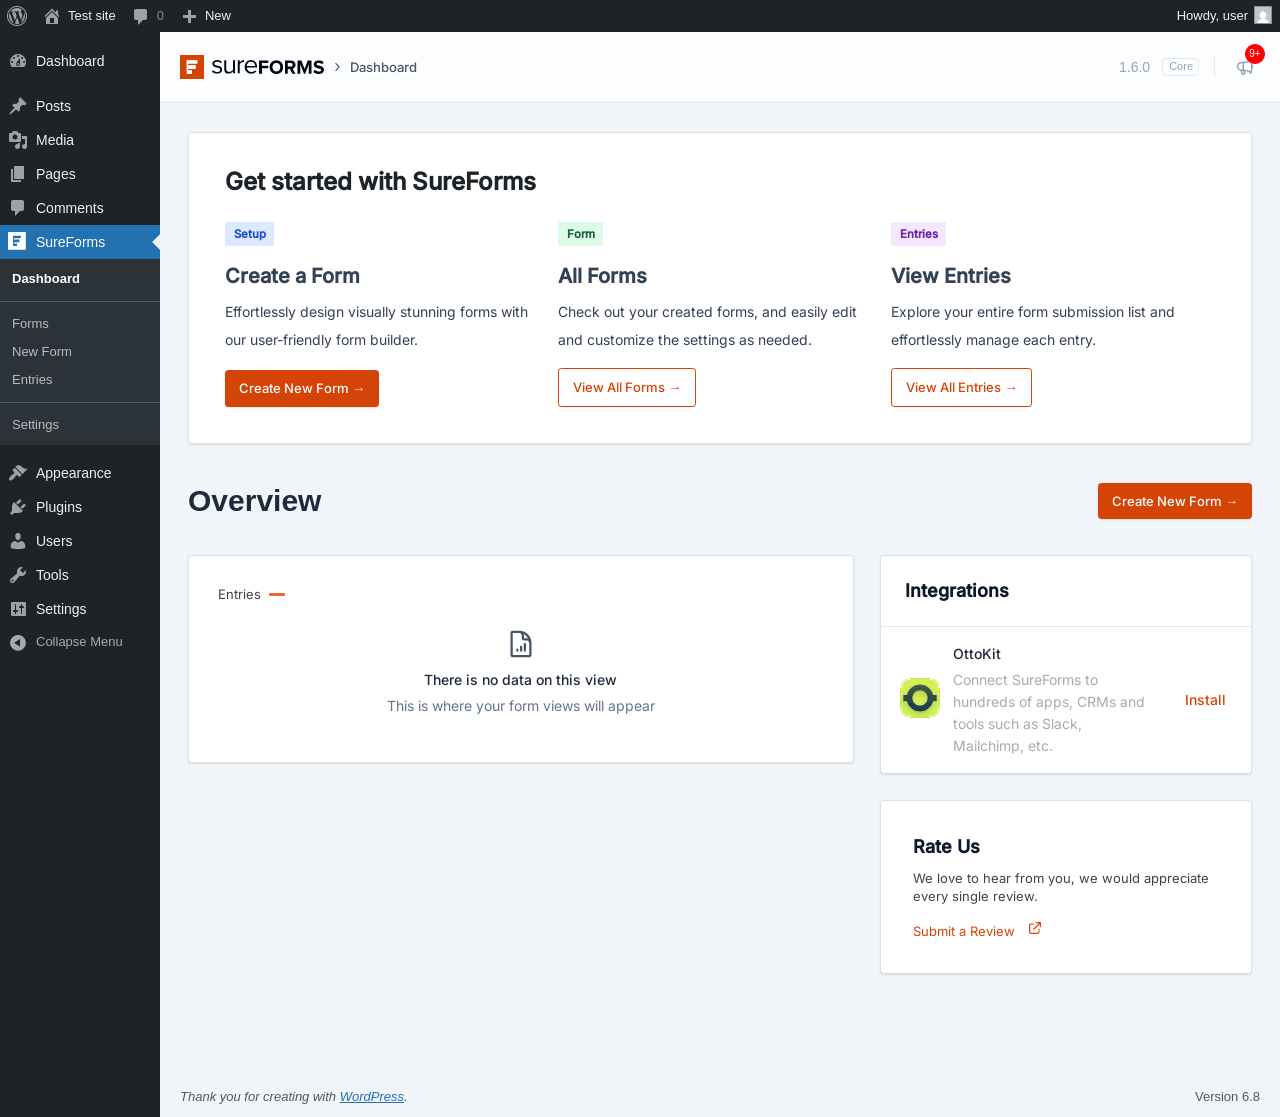Click the Plugins label in sidebar
This screenshot has width=1280, height=1117.
click(x=59, y=507)
